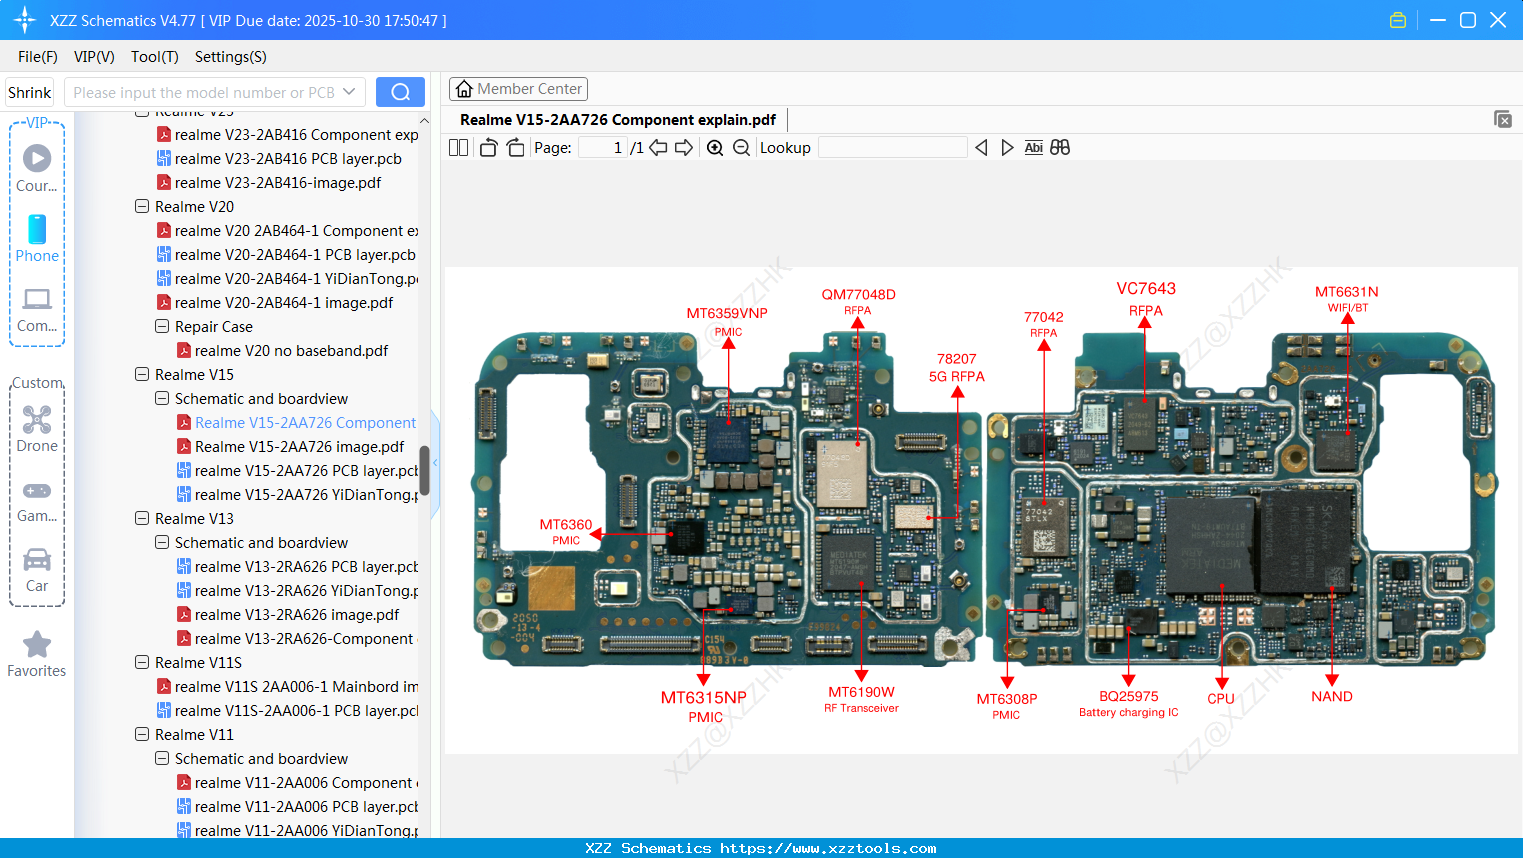Open the Tool(T) menu

pos(154,57)
